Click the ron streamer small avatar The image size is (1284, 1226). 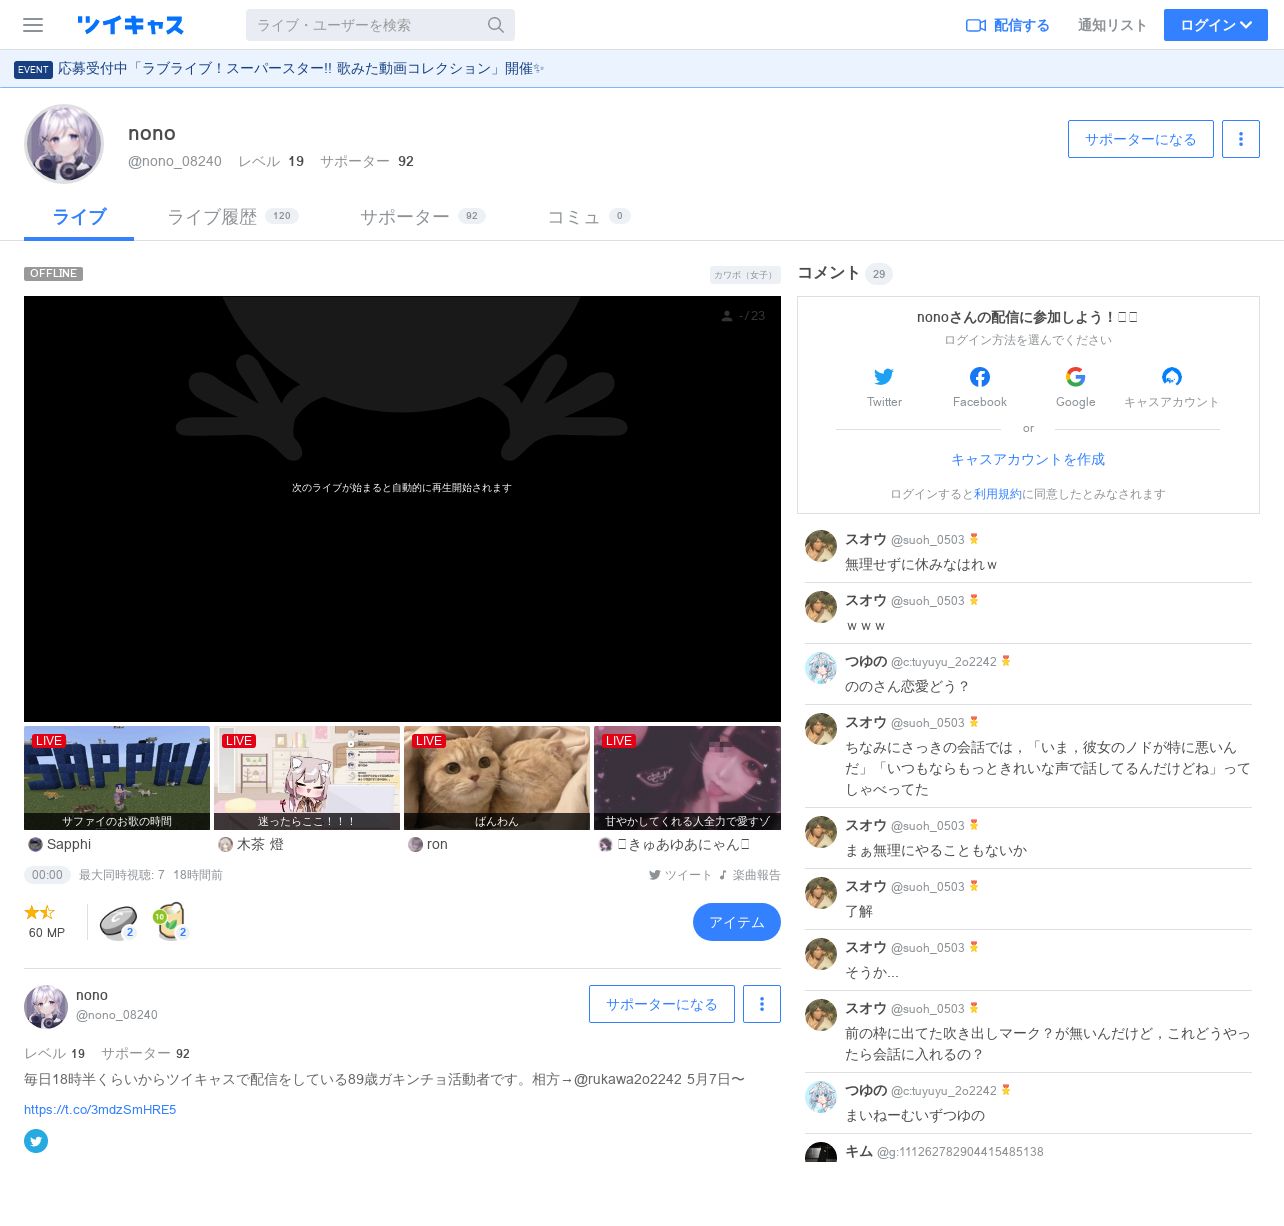416,845
